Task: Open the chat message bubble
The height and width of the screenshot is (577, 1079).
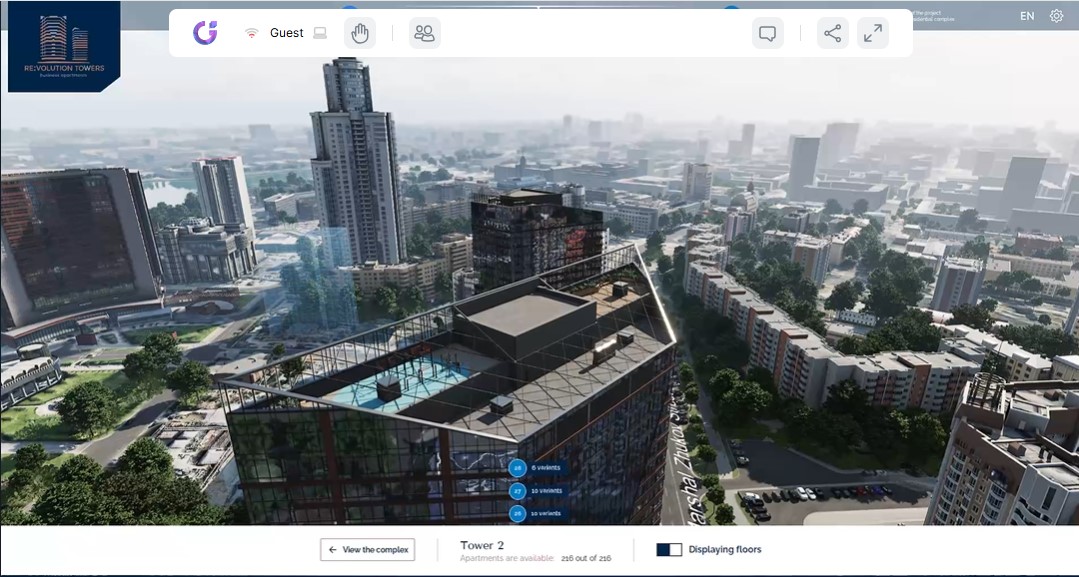Action: pos(767,32)
